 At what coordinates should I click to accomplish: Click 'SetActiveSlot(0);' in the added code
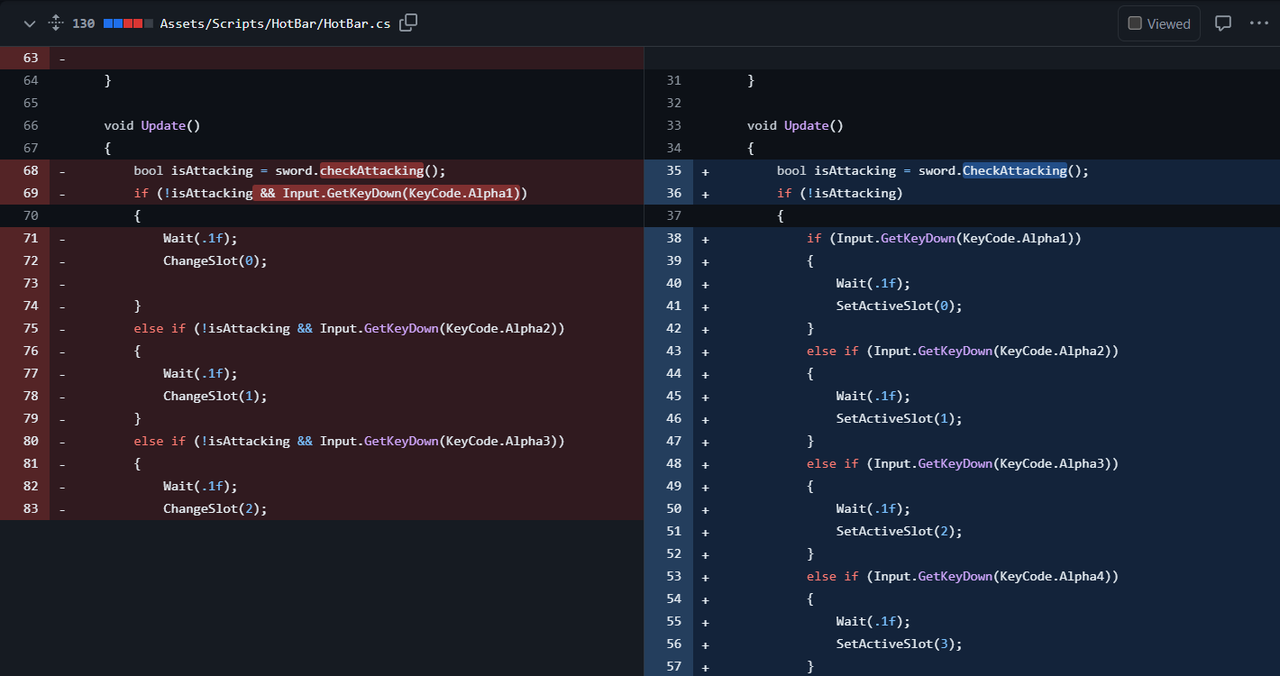899,306
